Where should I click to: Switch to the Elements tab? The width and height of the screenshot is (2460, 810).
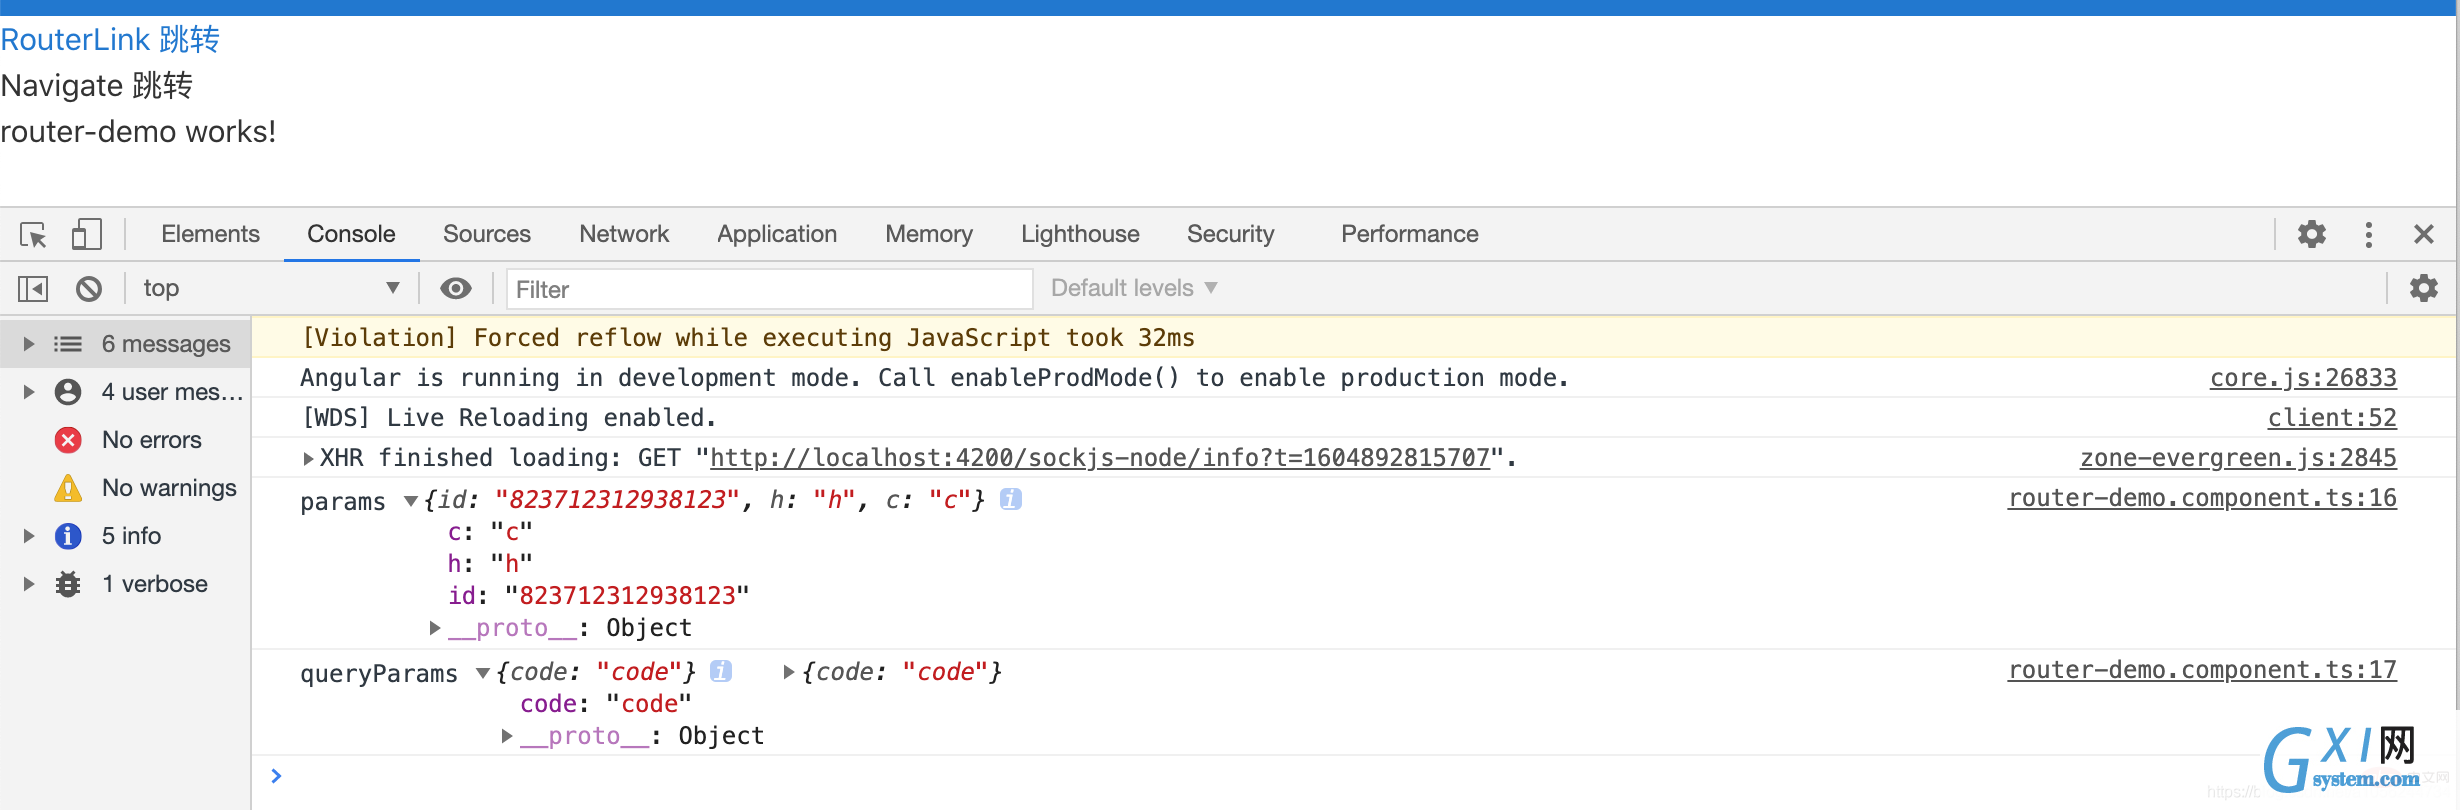click(x=210, y=234)
